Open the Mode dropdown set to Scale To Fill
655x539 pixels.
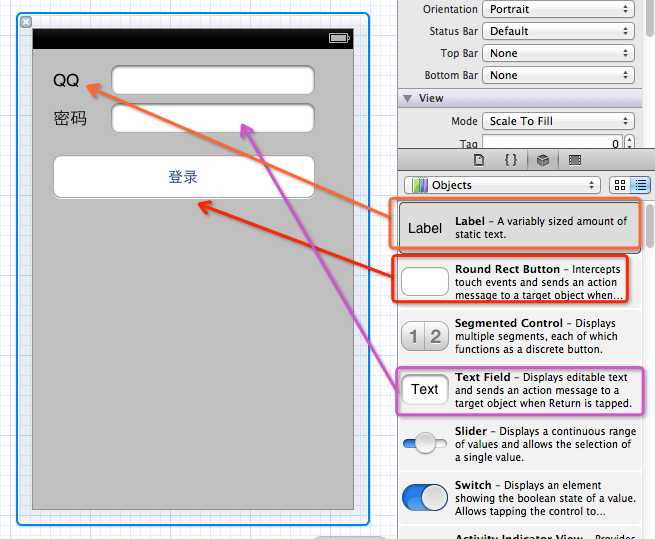point(558,121)
